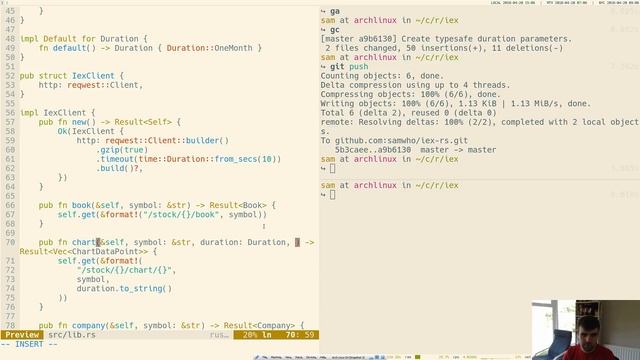Click the -- INSERT -- mode text

point(29,344)
